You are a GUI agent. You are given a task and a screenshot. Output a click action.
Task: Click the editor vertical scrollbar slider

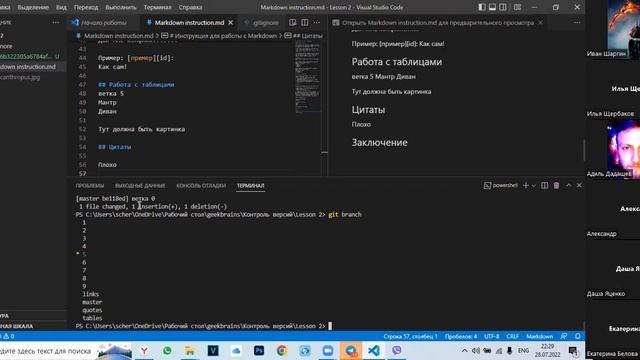point(324,153)
